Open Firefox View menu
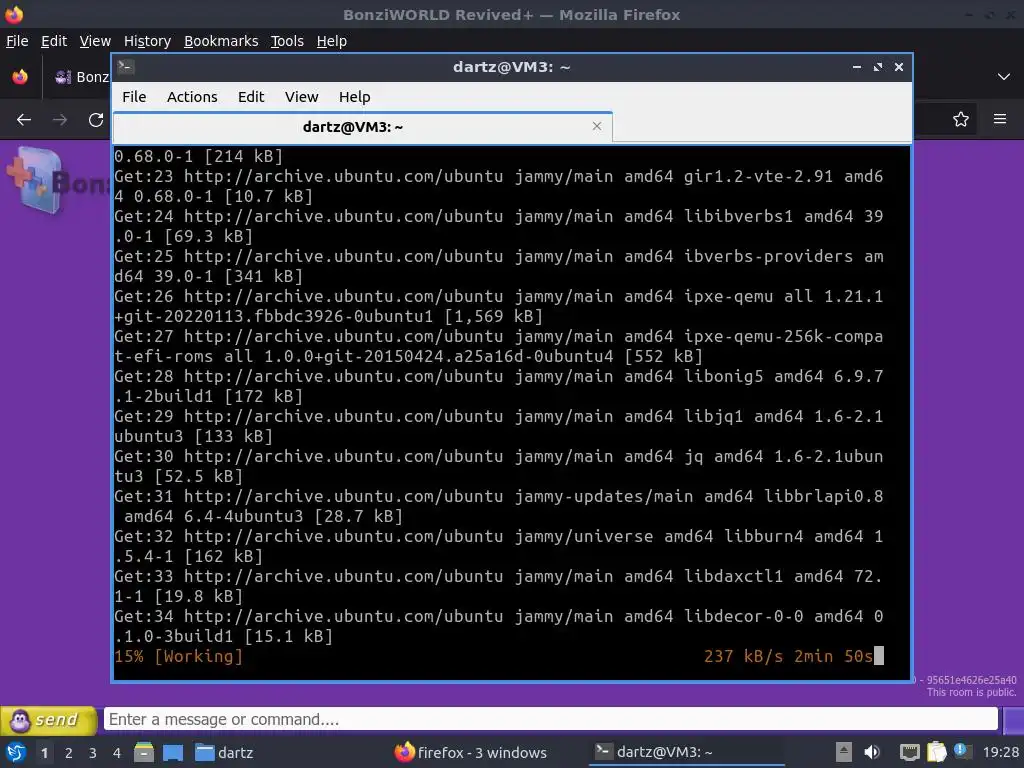The width and height of the screenshot is (1024, 768). (x=95, y=41)
